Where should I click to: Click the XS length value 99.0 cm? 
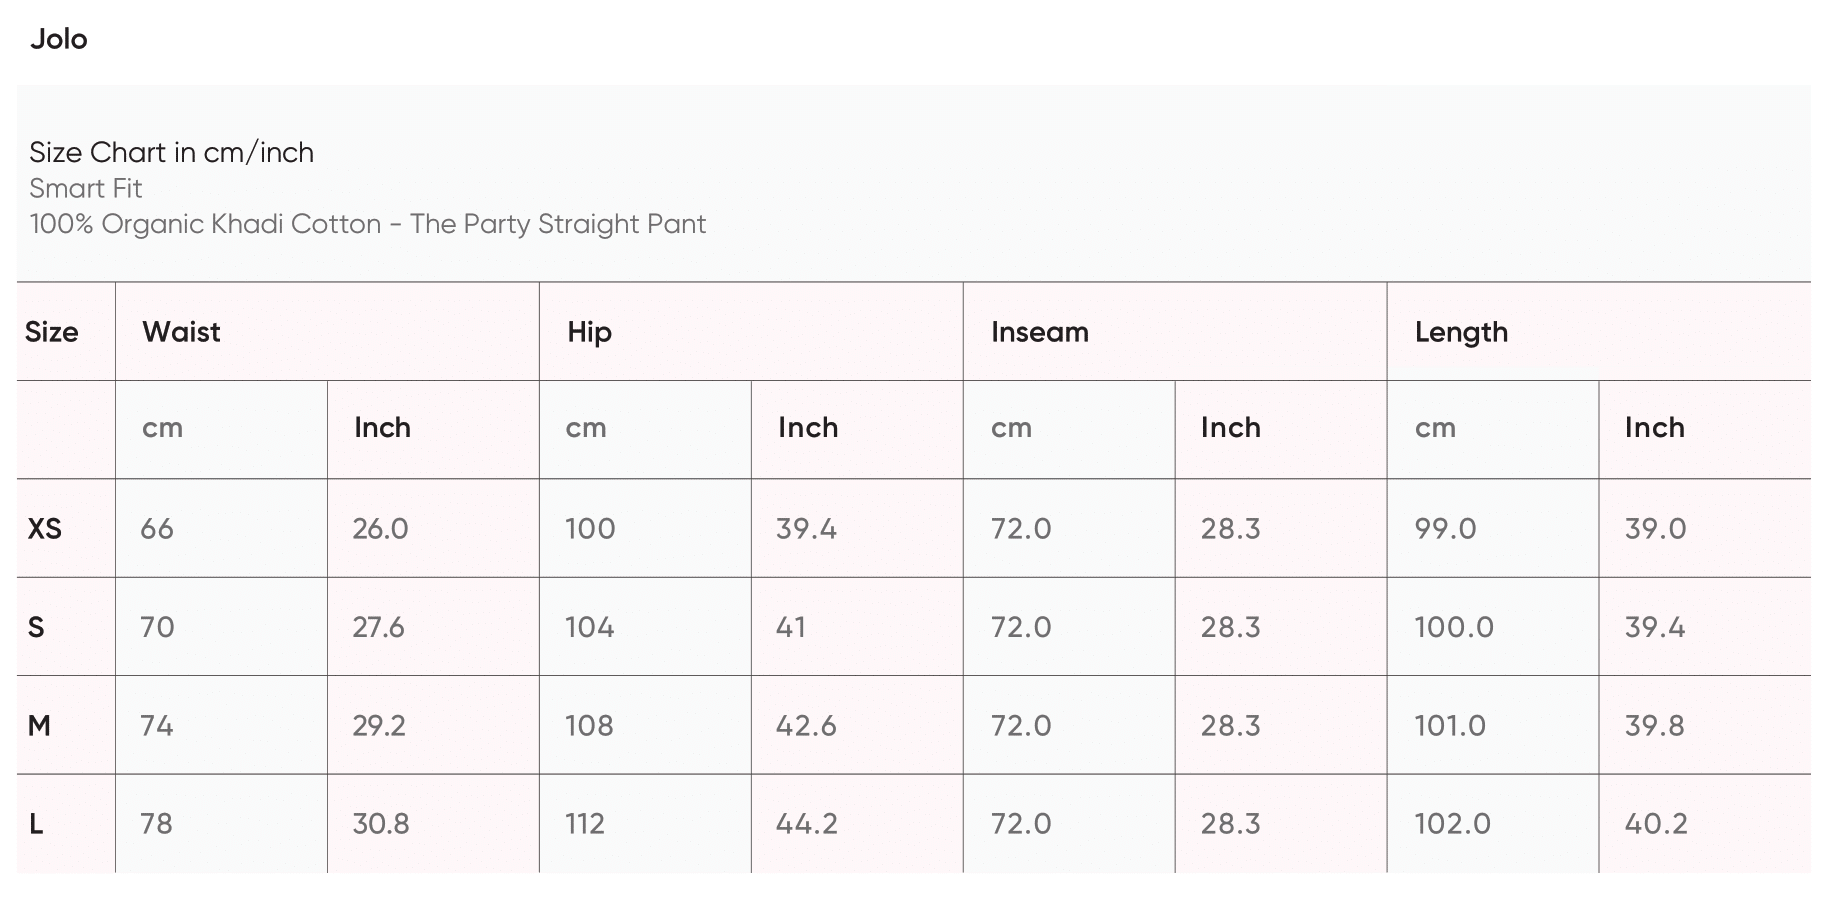(1445, 528)
